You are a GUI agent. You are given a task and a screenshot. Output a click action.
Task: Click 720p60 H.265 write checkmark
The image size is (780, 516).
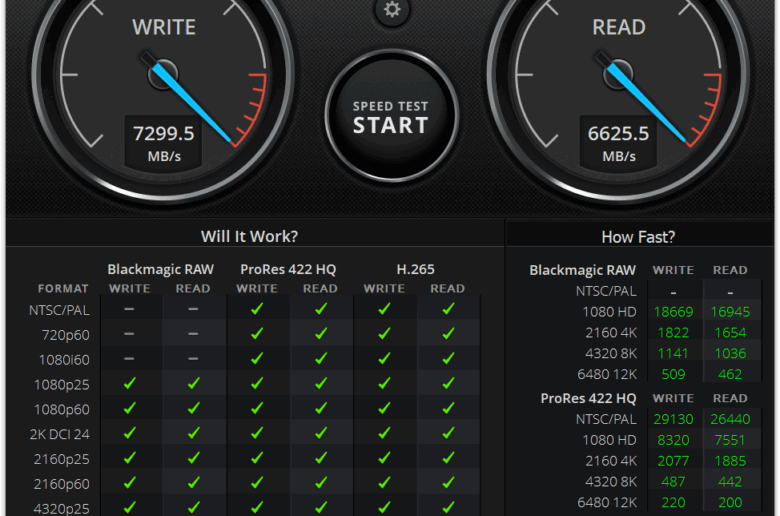pos(385,333)
